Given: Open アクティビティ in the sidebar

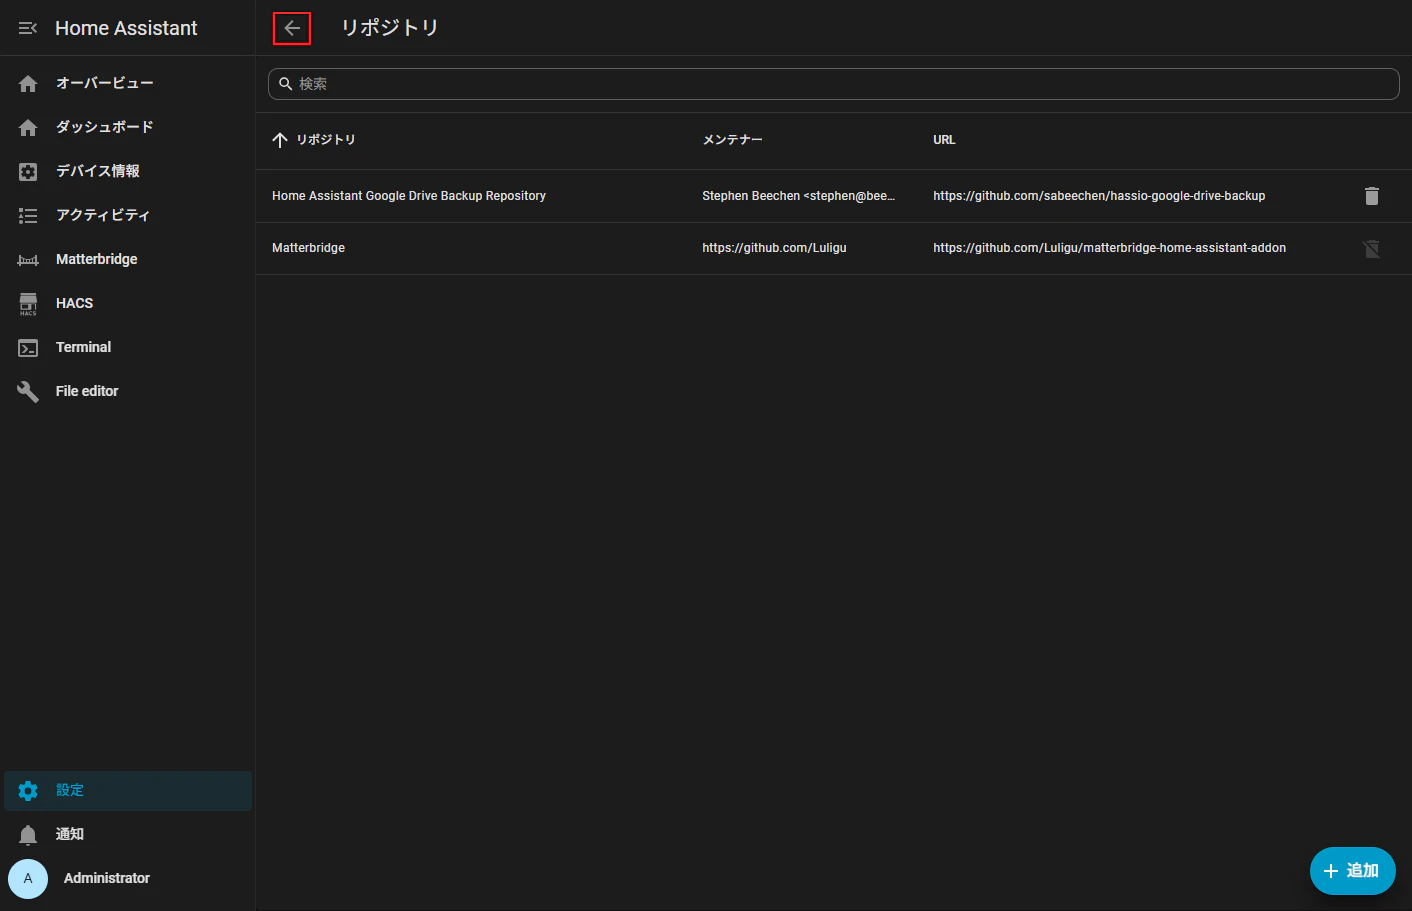Looking at the screenshot, I should [128, 216].
